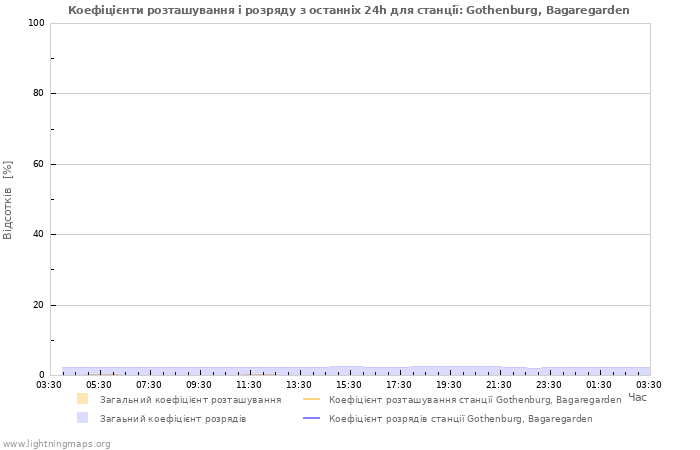Image resolution: width=700 pixels, height=450 pixels.
Task: Click legend text 'Коефіцієнт розрядів станції Gothenburg, Bagaregarden'
Action: point(460,419)
